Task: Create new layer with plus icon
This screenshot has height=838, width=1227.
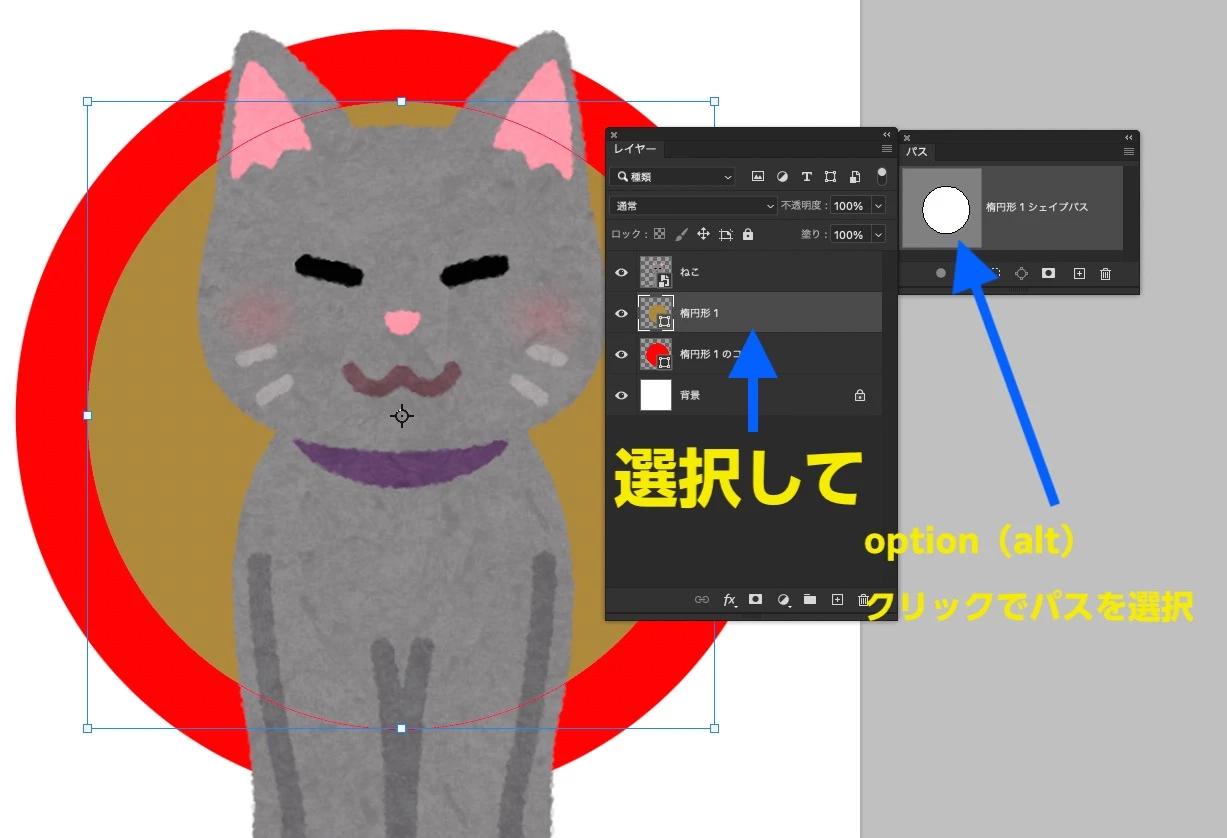Action: coord(837,600)
